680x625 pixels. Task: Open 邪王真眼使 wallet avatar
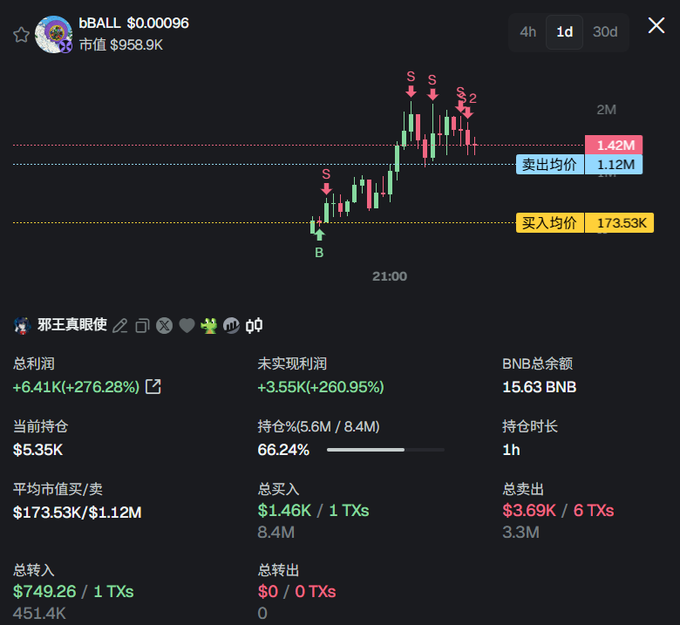click(22, 325)
